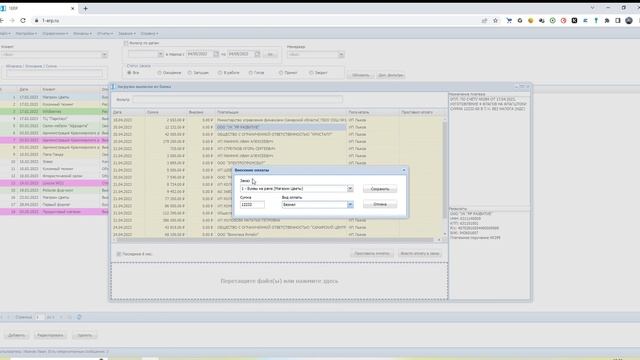Viewport: 640px width, 360px height.
Task: Open the Справочники menu
Action: point(55,33)
